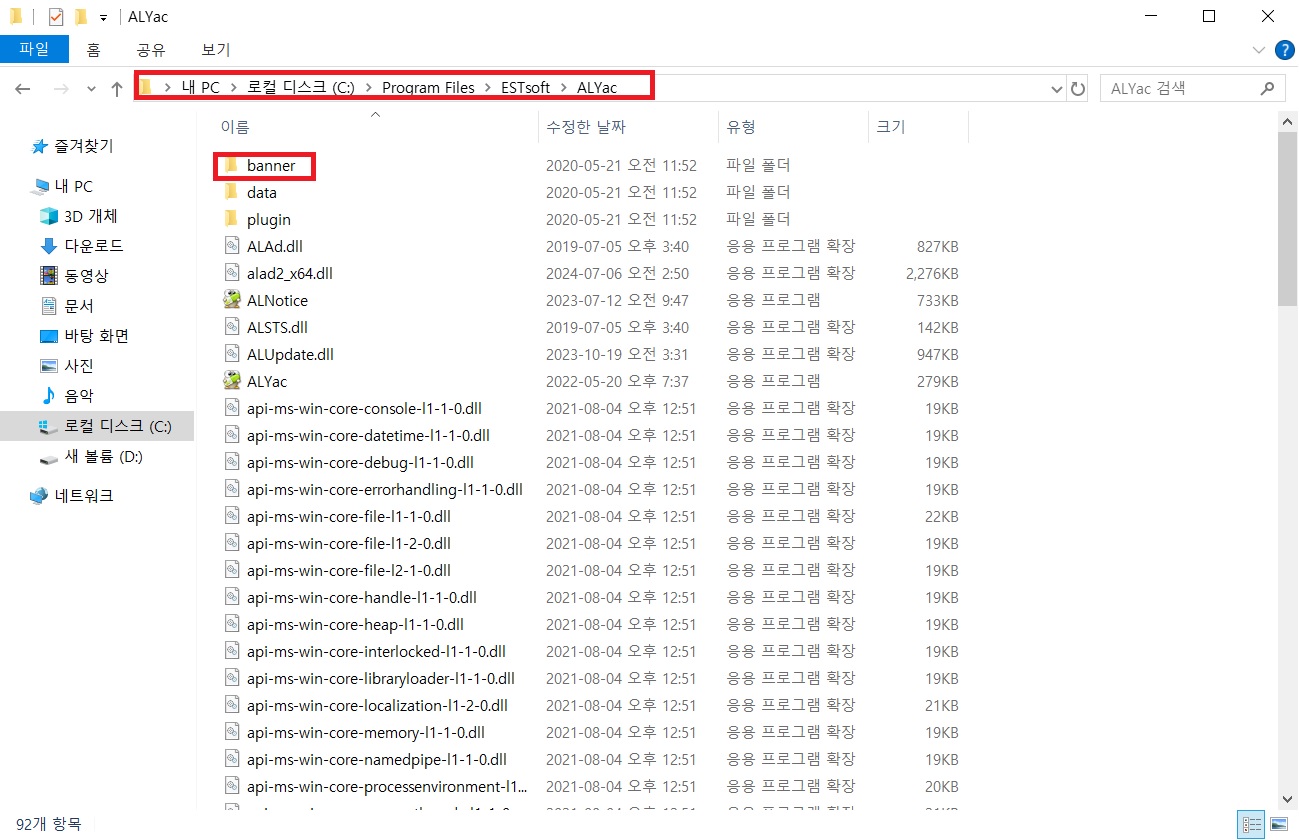Switch to details view icon
Screen dimensions: 1299x840
[1252, 825]
